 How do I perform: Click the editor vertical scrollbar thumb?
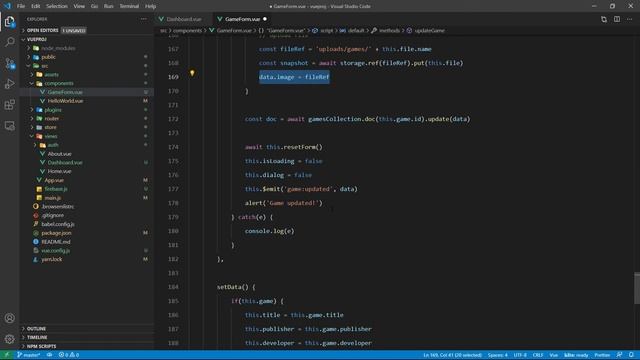pyautogui.click(x=637, y=288)
